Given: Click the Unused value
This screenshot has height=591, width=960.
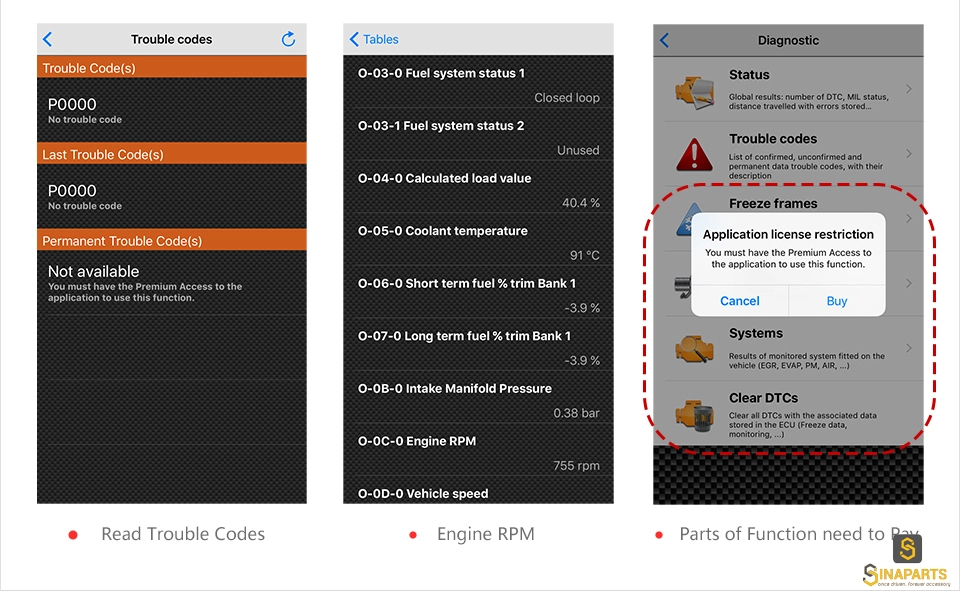Looking at the screenshot, I should pyautogui.click(x=578, y=151).
